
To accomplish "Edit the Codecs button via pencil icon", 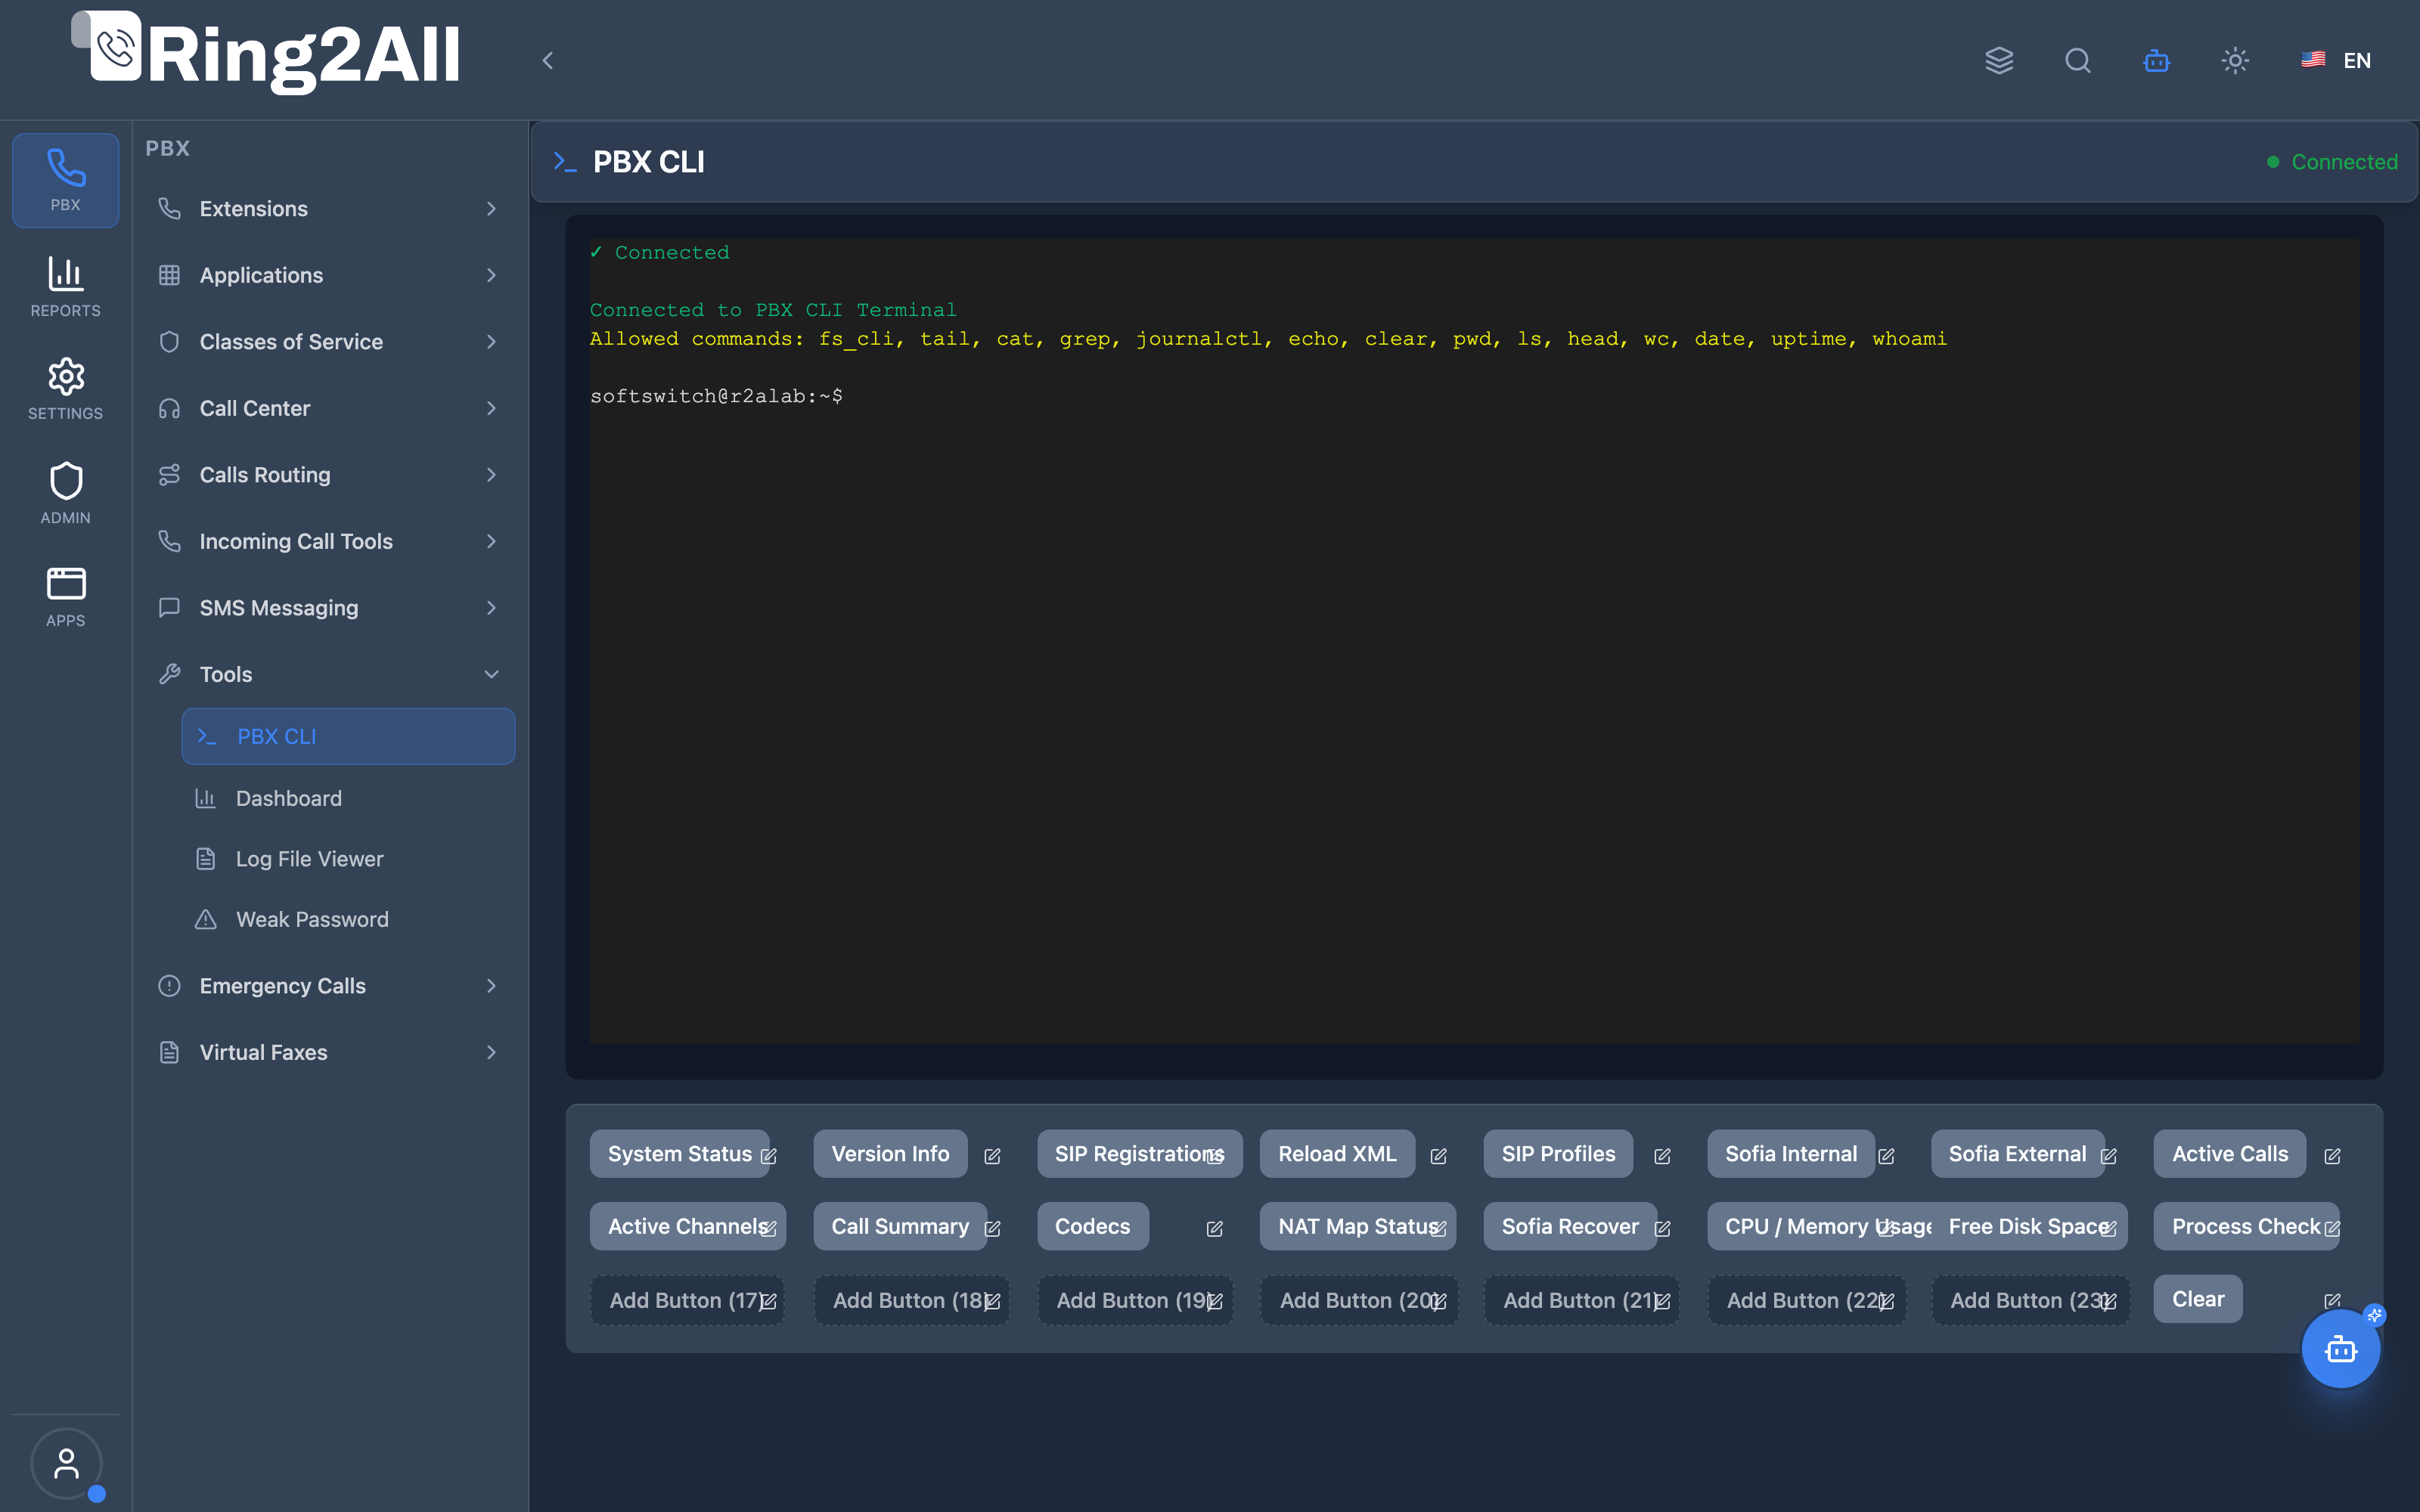I will (1214, 1229).
